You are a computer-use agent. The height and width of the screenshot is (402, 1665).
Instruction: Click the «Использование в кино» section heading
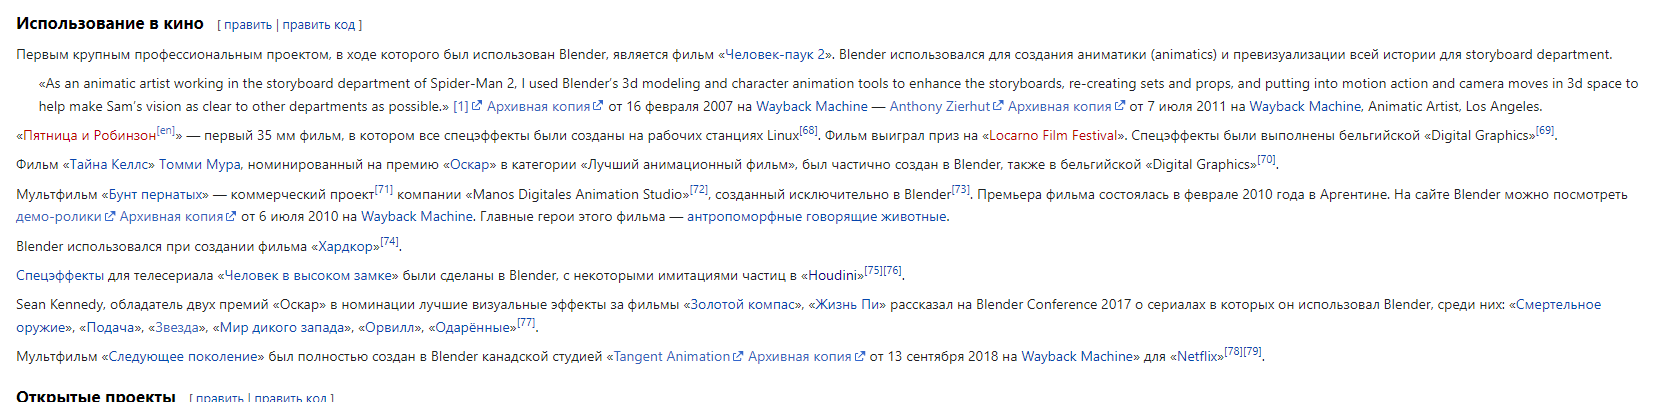[x=110, y=23]
